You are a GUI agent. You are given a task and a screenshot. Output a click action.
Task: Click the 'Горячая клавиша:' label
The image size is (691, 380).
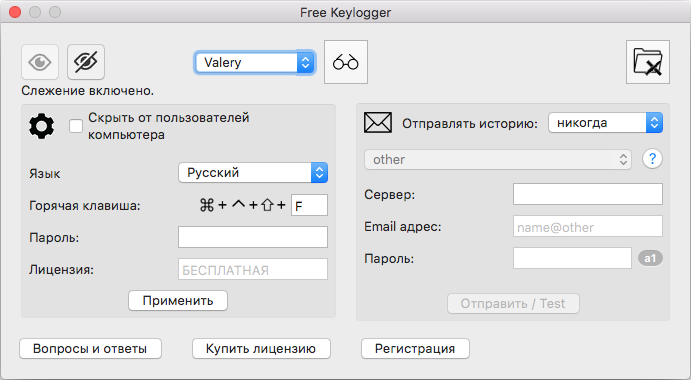[85, 206]
